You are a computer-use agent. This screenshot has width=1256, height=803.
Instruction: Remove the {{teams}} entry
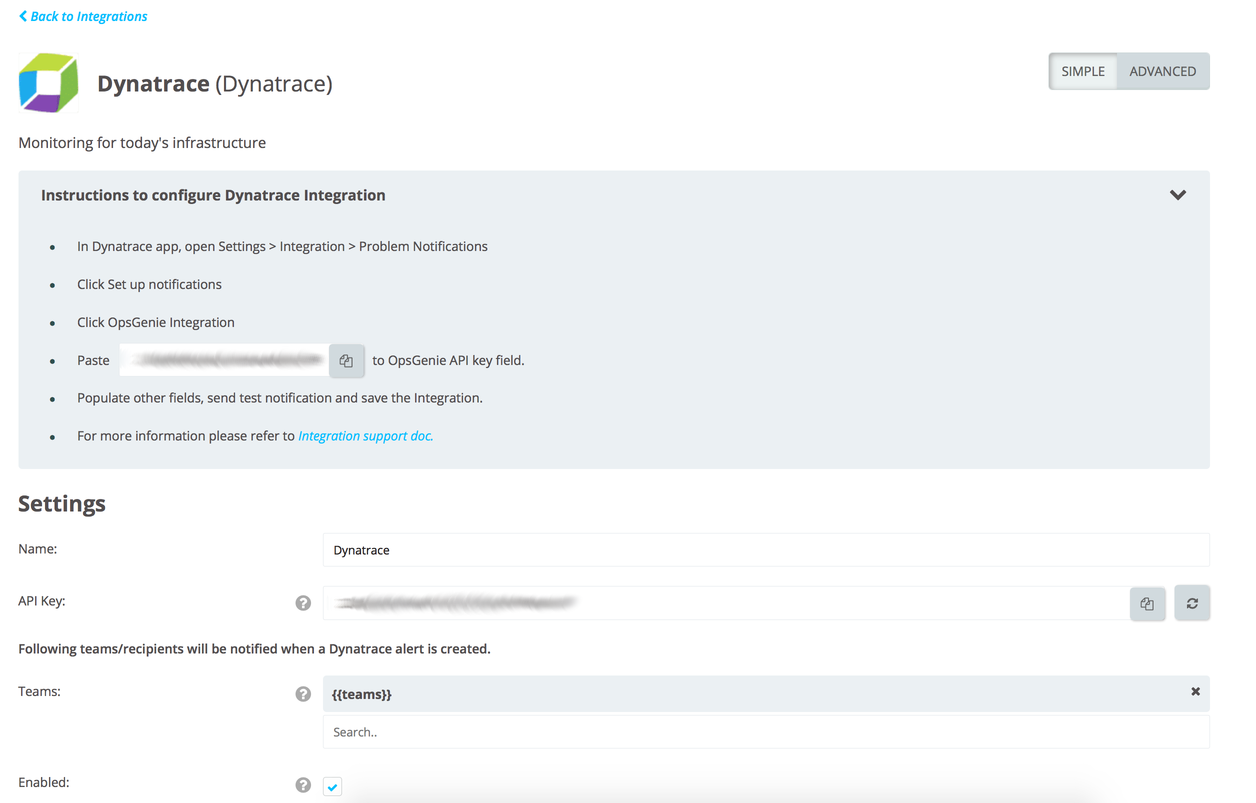[x=1195, y=692]
